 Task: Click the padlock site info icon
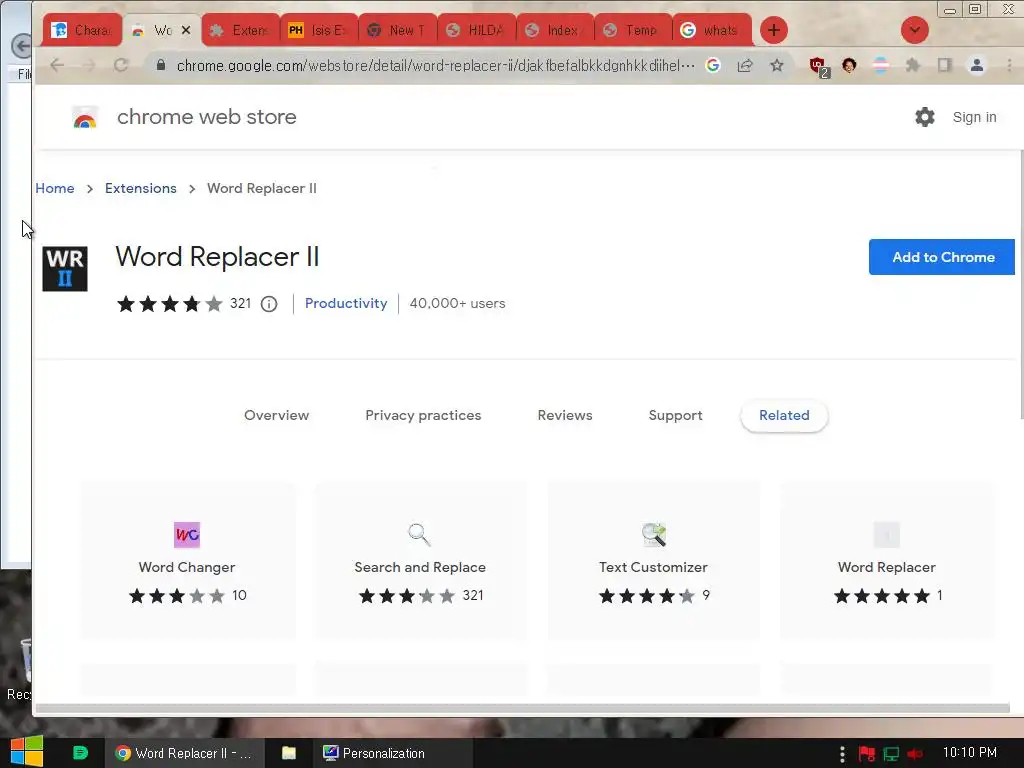[x=161, y=65]
